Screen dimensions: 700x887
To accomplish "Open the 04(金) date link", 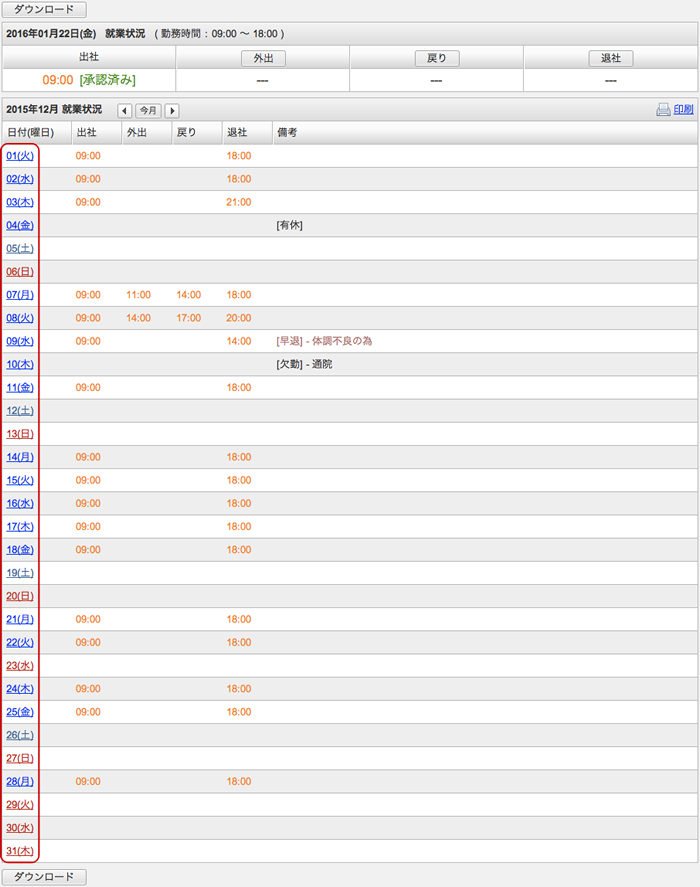I will [20, 225].
